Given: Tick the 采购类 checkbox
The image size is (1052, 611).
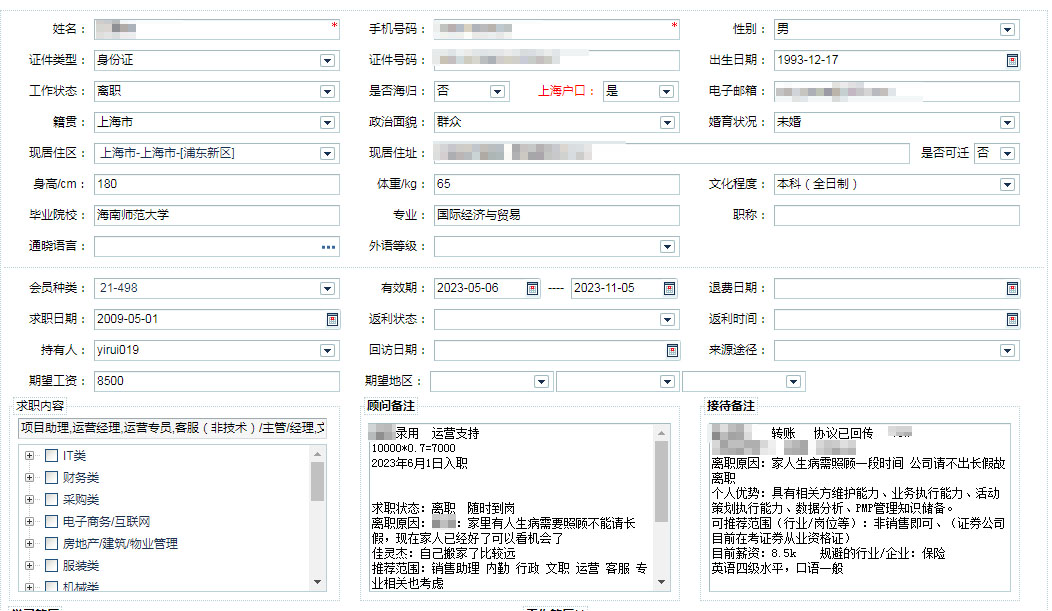Looking at the screenshot, I should coord(51,500).
